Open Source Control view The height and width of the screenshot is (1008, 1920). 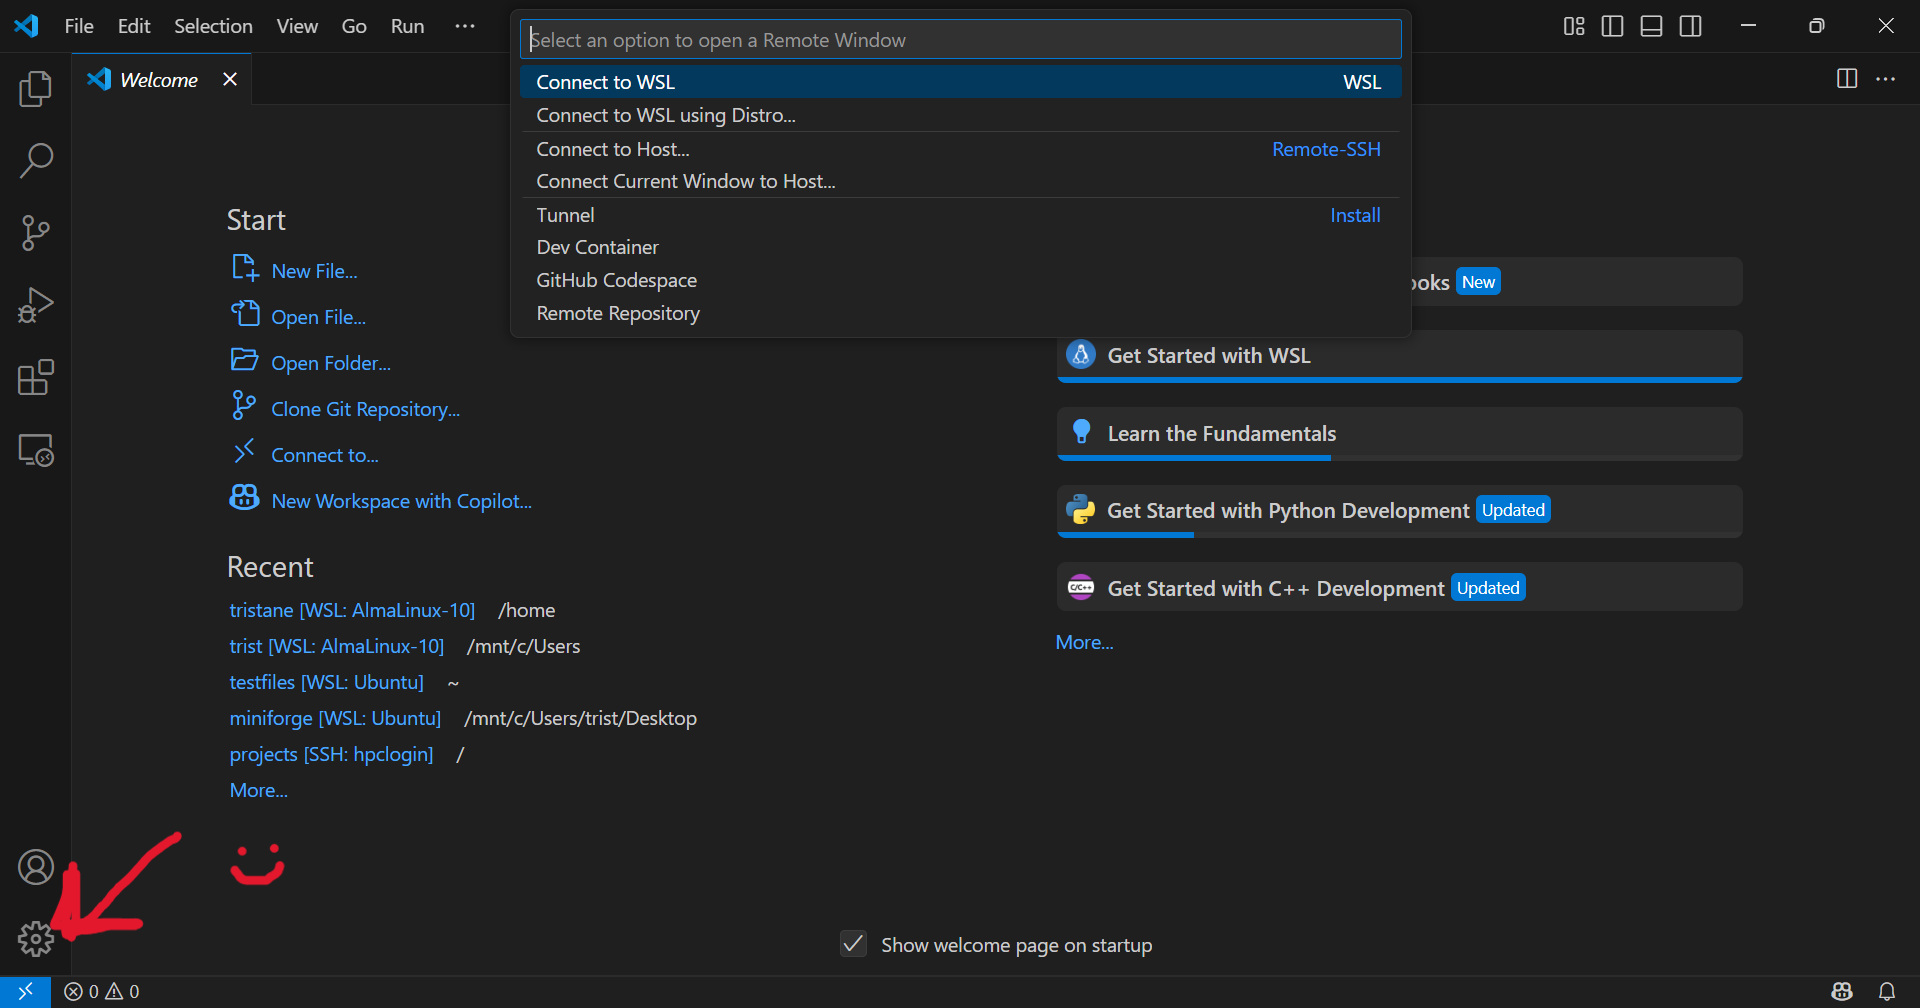(36, 233)
